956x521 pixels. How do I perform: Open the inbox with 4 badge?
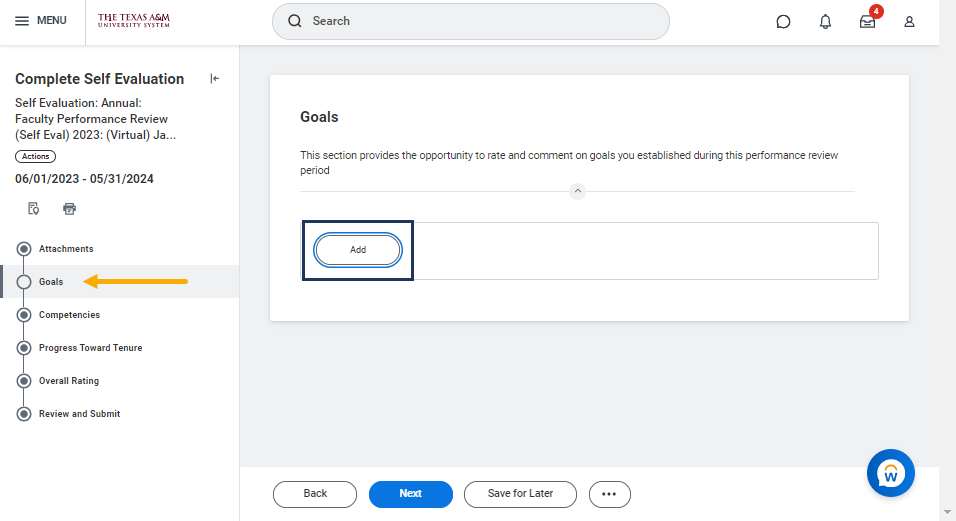pyautogui.click(x=867, y=22)
